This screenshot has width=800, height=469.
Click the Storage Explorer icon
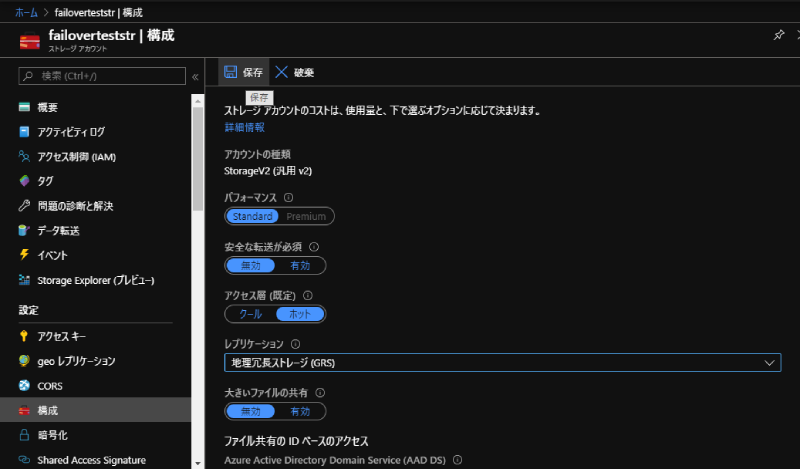click(24, 280)
